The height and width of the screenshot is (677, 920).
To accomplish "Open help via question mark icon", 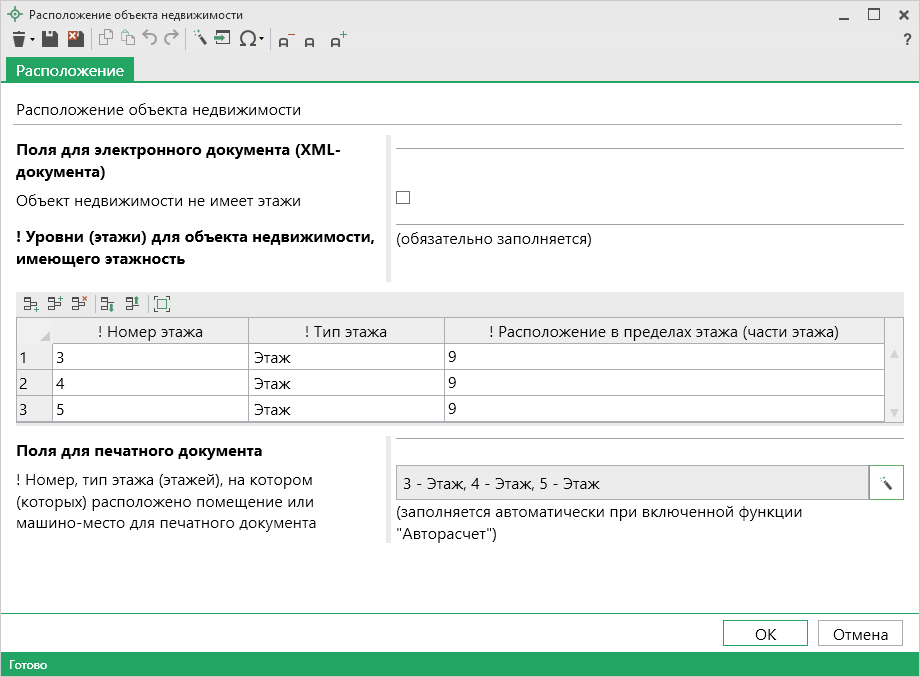I will point(906,39).
